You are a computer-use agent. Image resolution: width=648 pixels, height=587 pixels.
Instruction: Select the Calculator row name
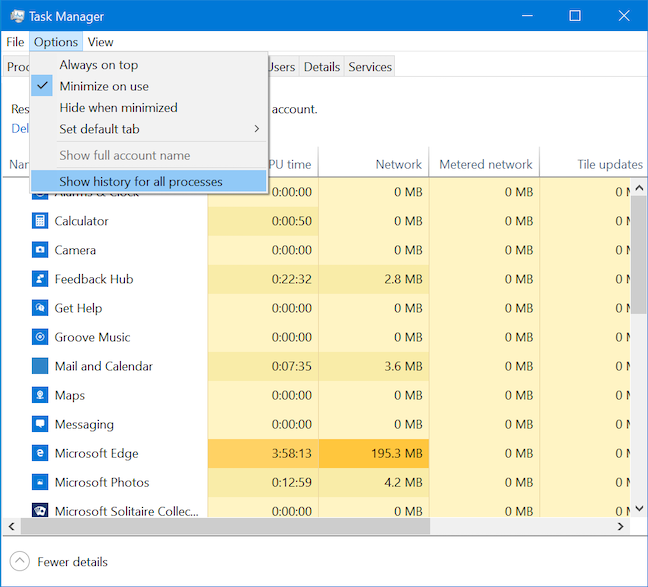pos(81,221)
